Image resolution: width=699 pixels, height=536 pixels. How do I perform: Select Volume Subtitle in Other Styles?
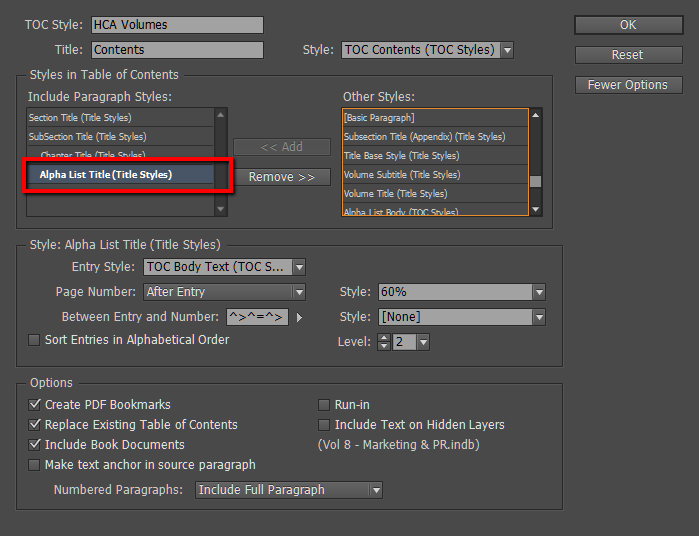click(435, 174)
